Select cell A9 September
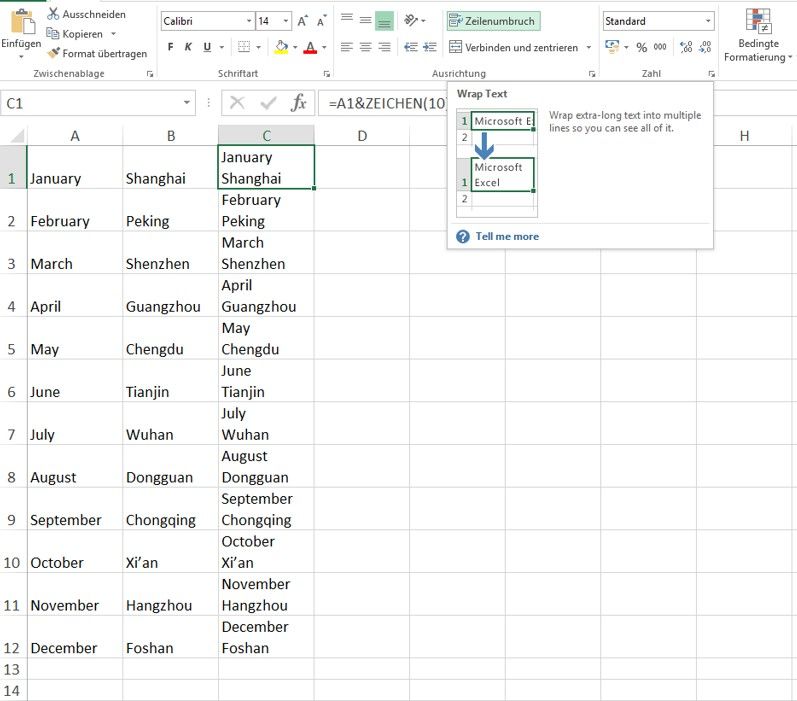This screenshot has height=701, width=797. [75, 509]
